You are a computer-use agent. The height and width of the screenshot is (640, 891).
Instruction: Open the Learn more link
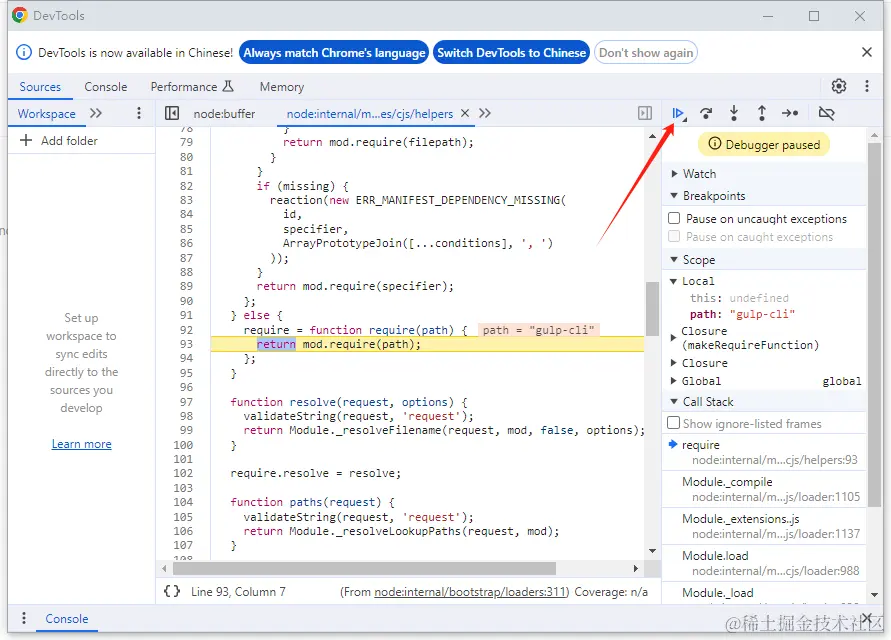pyautogui.click(x=81, y=444)
